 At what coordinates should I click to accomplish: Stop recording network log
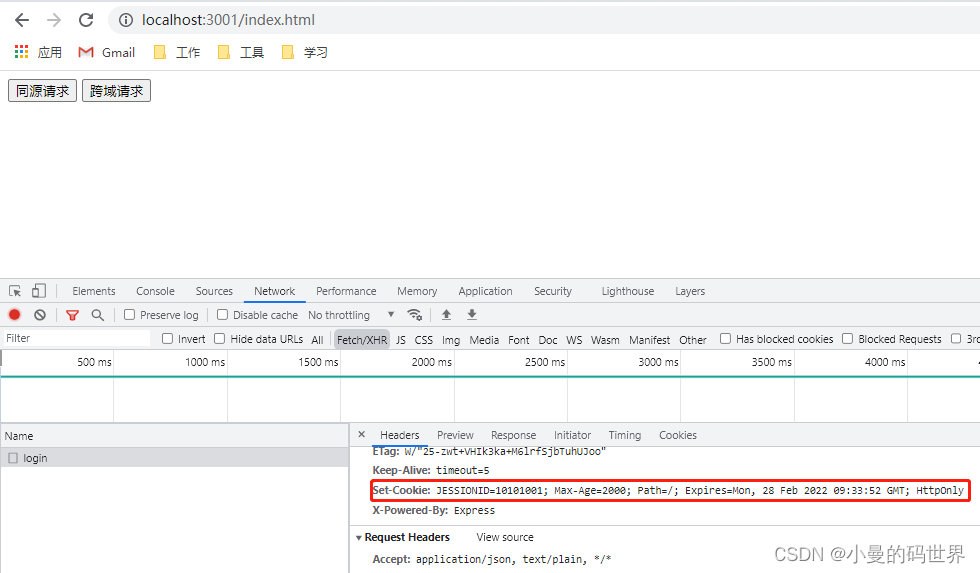[15, 315]
